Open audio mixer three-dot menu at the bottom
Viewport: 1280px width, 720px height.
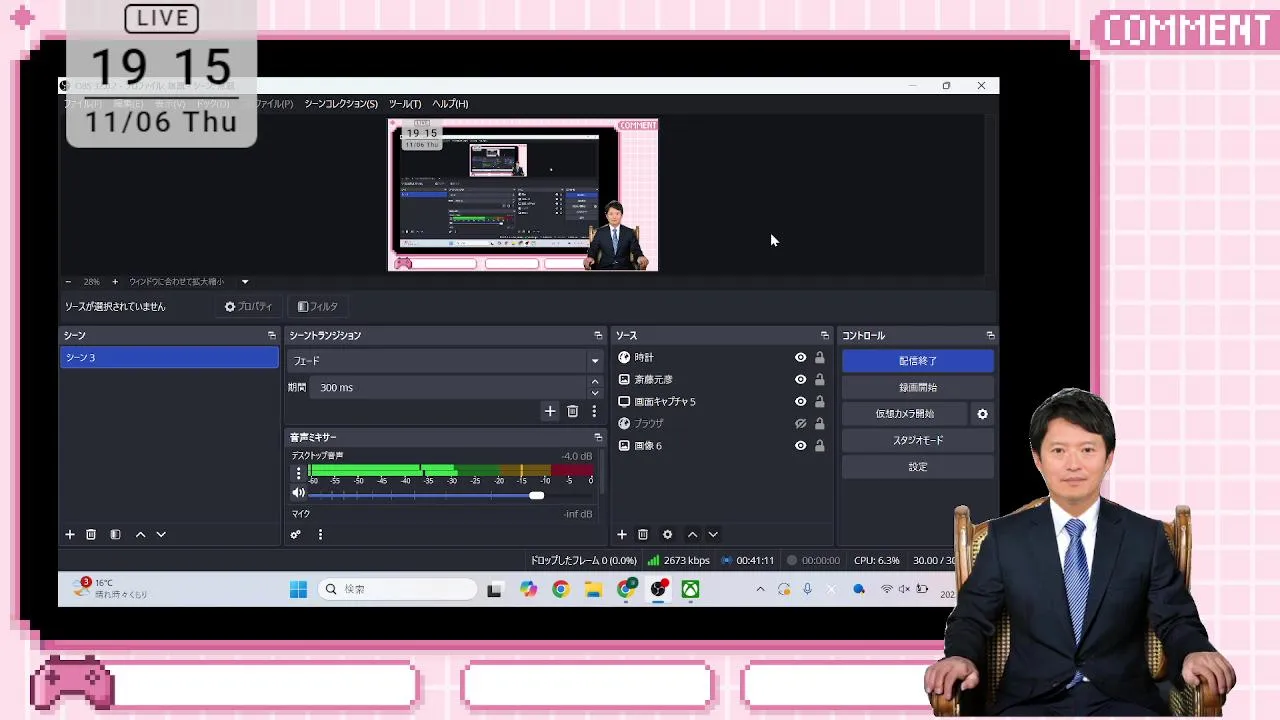point(320,535)
